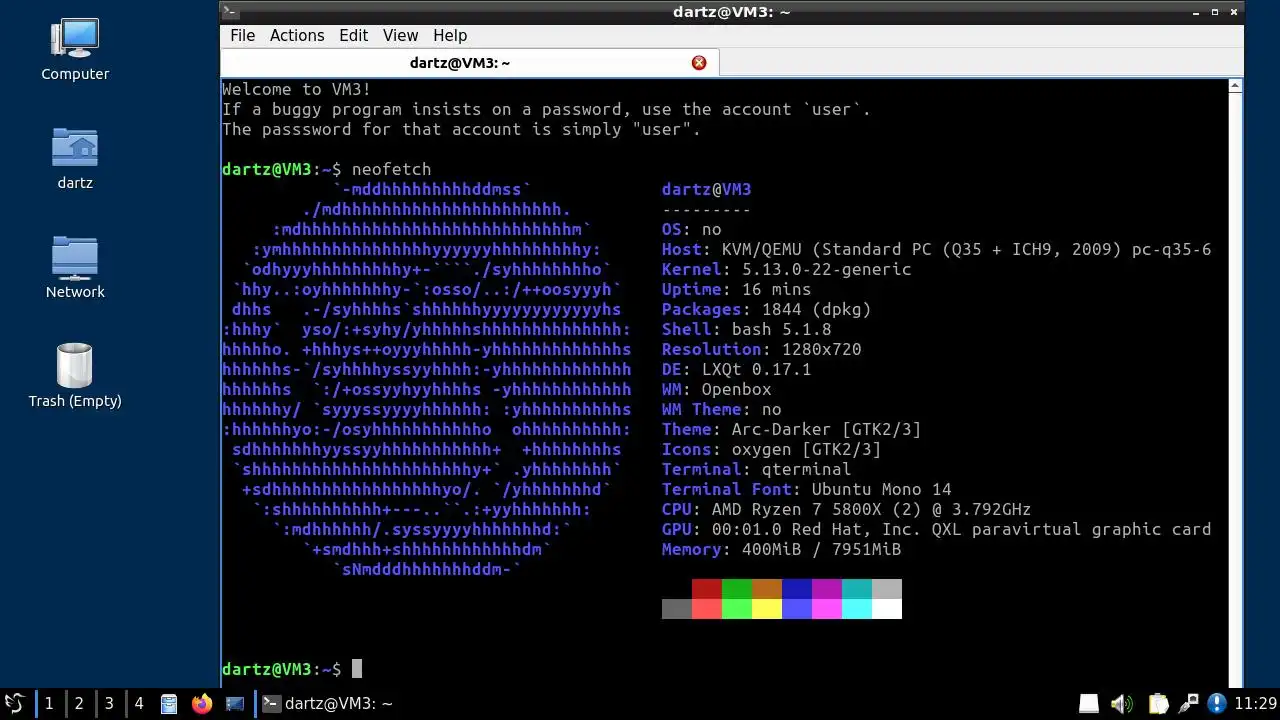Click the dartz@VM3: ~ taskbar window button
1280x720 pixels.
pyautogui.click(x=328, y=704)
